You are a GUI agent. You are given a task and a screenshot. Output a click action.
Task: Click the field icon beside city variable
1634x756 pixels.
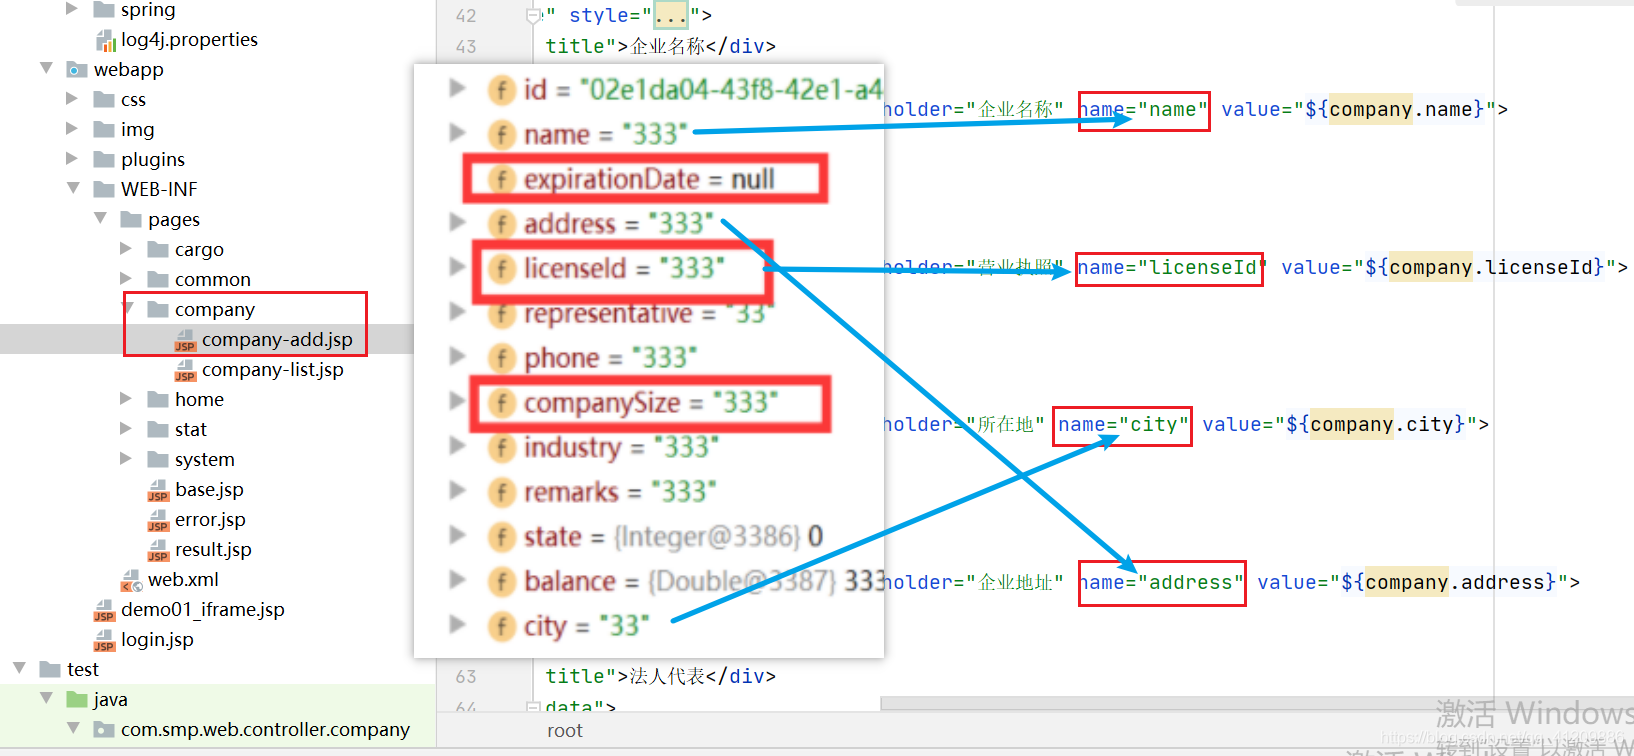pyautogui.click(x=502, y=626)
